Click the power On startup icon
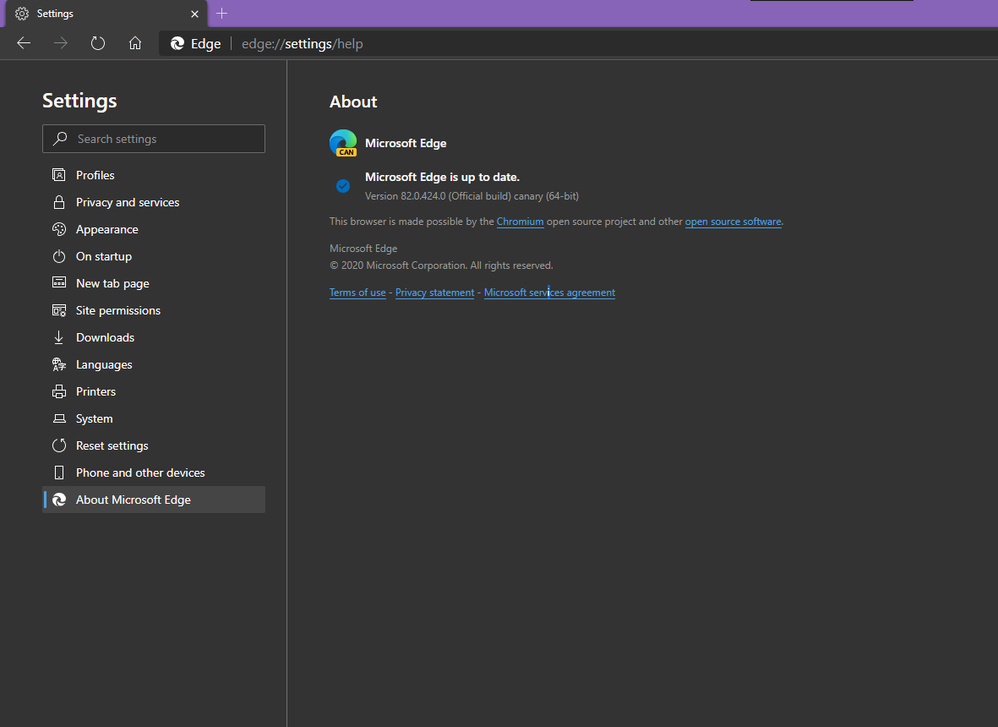This screenshot has height=727, width=998. [59, 257]
